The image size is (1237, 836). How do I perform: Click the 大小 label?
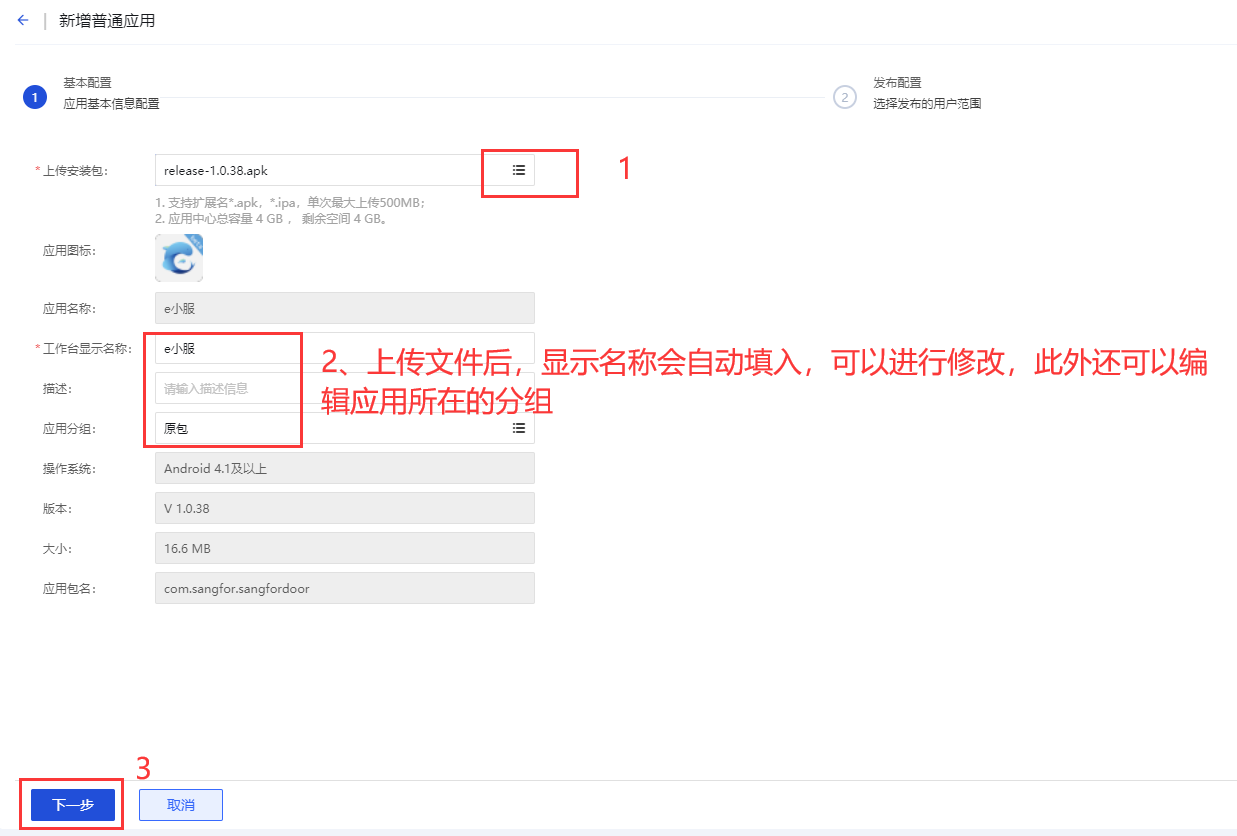(57, 549)
